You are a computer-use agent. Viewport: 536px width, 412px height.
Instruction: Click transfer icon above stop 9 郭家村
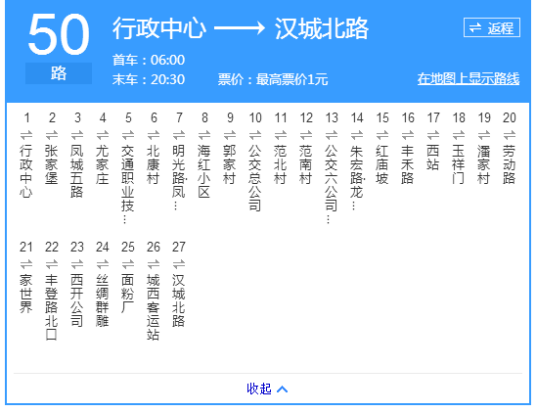(230, 135)
